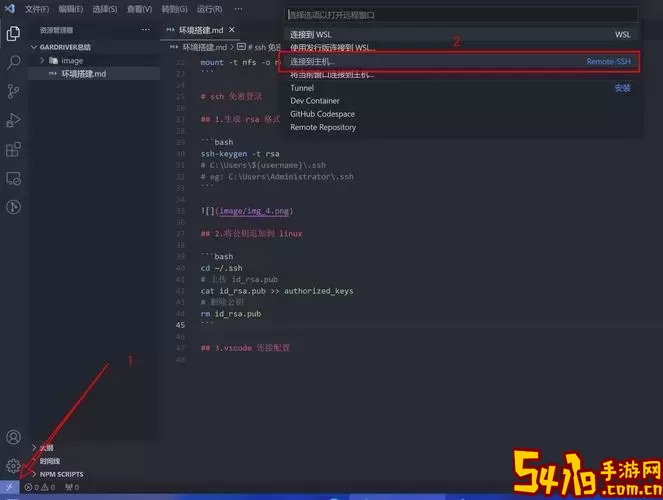Select 环境搭建.md in the file tree
The image size is (663, 500).
tap(93, 74)
